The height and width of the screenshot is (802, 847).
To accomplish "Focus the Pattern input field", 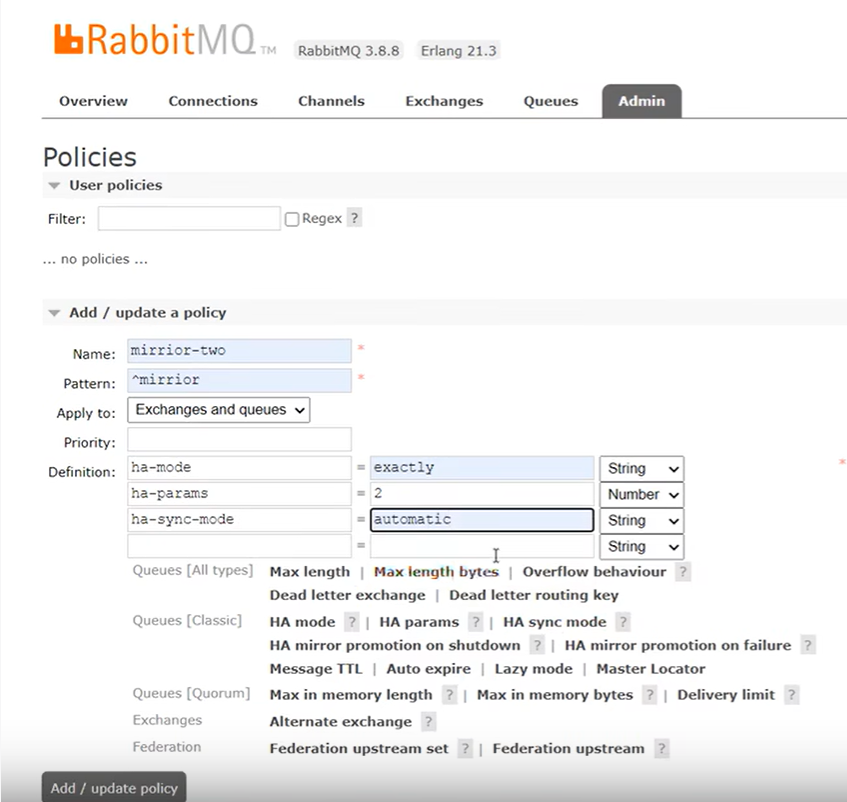I will click(239, 380).
